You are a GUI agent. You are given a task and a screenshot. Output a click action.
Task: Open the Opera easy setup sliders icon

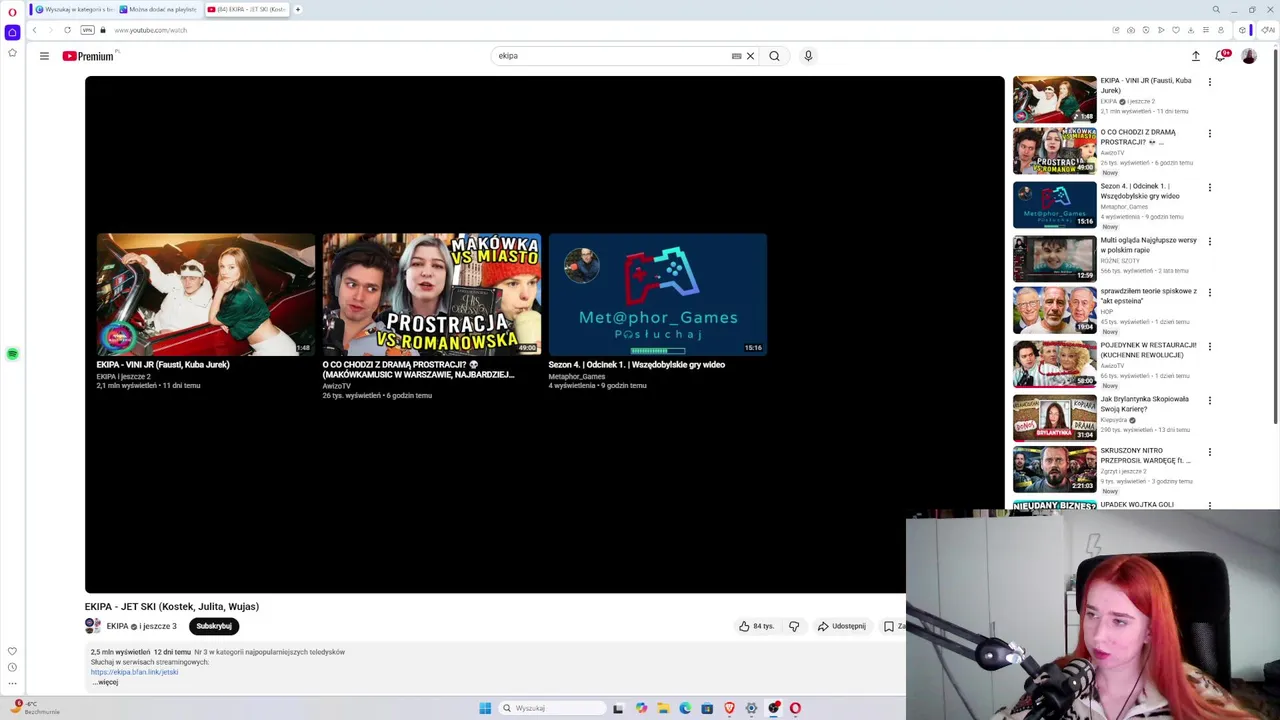click(1206, 30)
